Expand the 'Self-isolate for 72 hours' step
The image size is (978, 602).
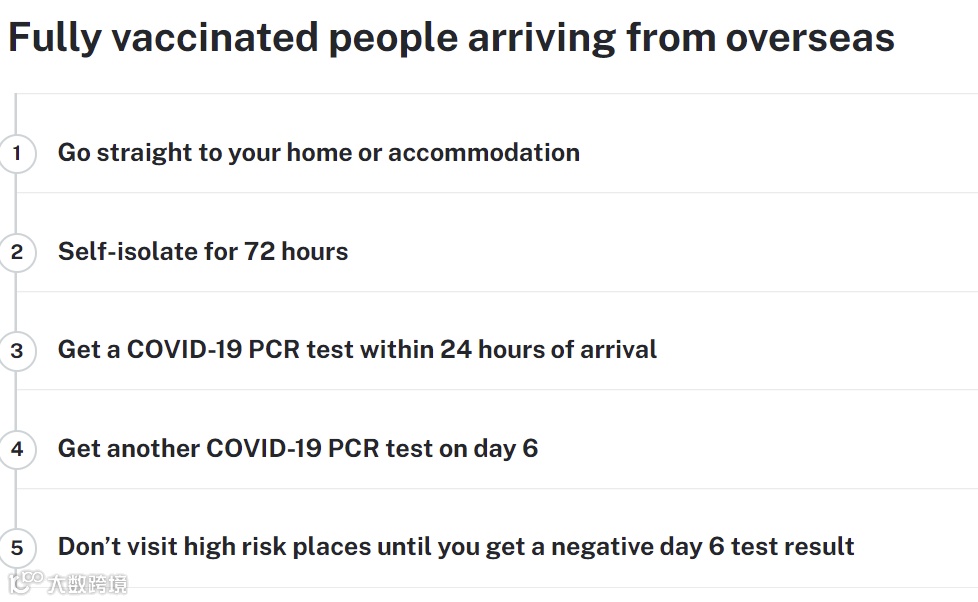click(x=202, y=251)
